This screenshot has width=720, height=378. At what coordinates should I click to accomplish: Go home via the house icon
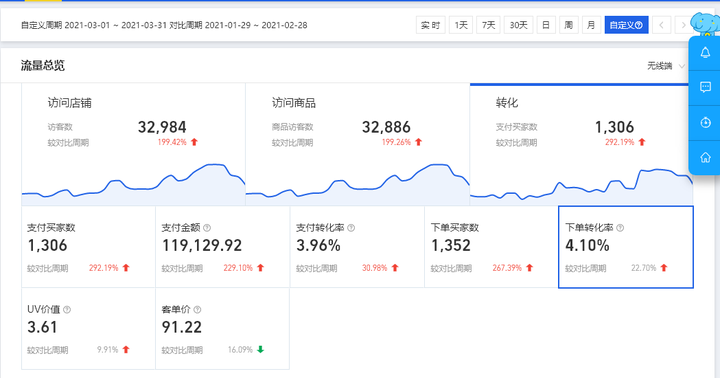pos(705,158)
